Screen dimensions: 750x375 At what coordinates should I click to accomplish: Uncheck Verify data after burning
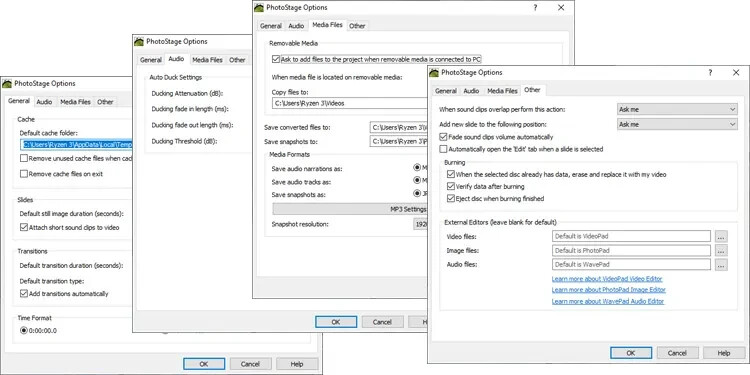tap(451, 187)
